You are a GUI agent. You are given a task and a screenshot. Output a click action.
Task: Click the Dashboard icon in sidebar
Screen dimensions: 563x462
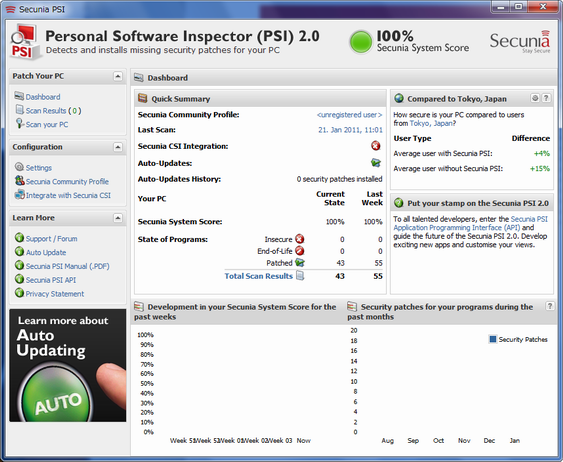click(x=19, y=96)
